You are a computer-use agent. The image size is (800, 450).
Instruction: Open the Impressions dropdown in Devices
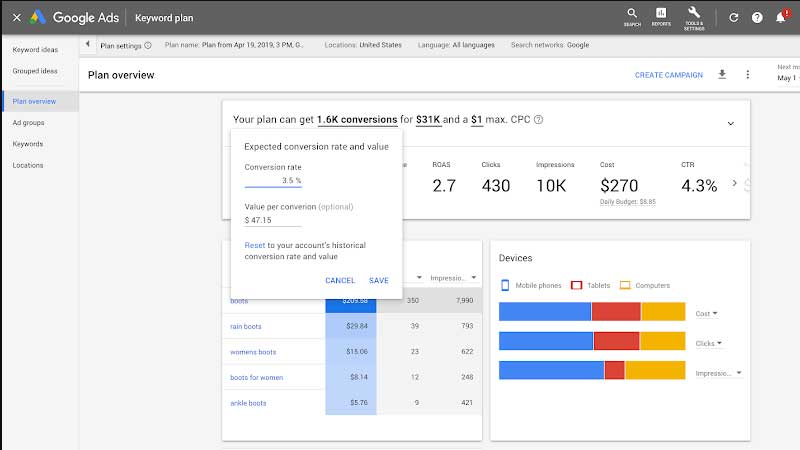click(718, 373)
